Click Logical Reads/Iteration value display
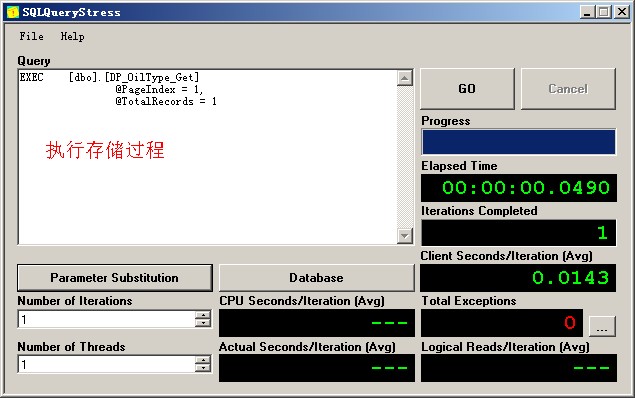Screen dimensions: 635x398 [519, 368]
